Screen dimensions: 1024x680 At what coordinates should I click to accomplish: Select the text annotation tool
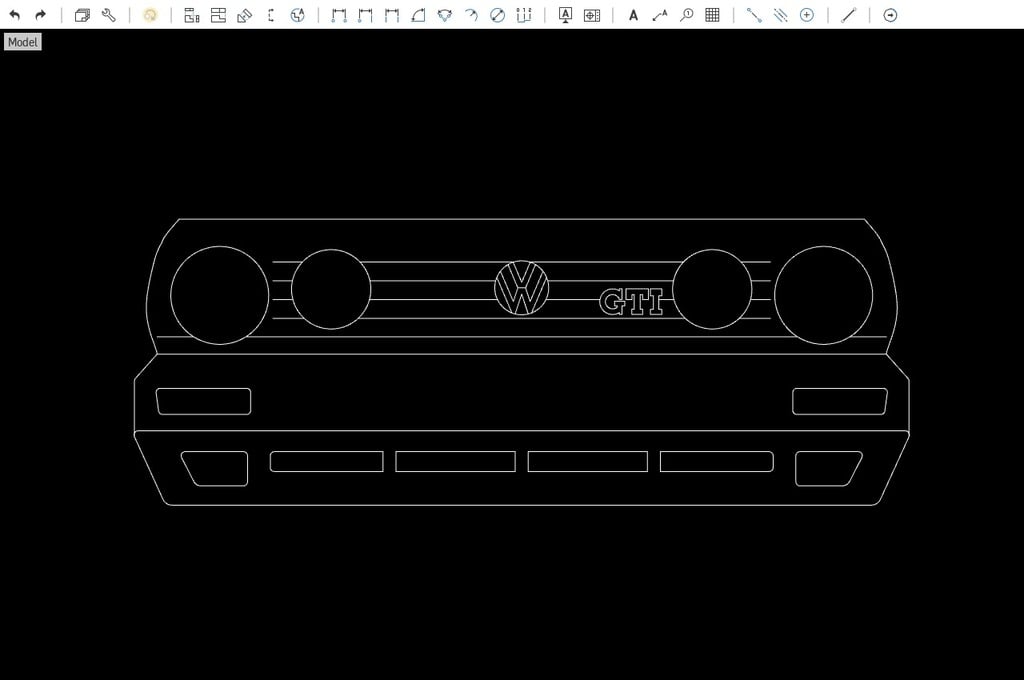pos(633,15)
